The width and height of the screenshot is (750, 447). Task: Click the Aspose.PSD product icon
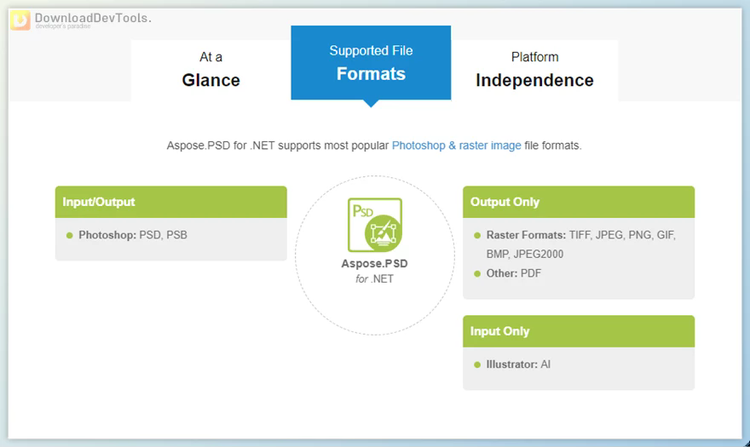(375, 225)
